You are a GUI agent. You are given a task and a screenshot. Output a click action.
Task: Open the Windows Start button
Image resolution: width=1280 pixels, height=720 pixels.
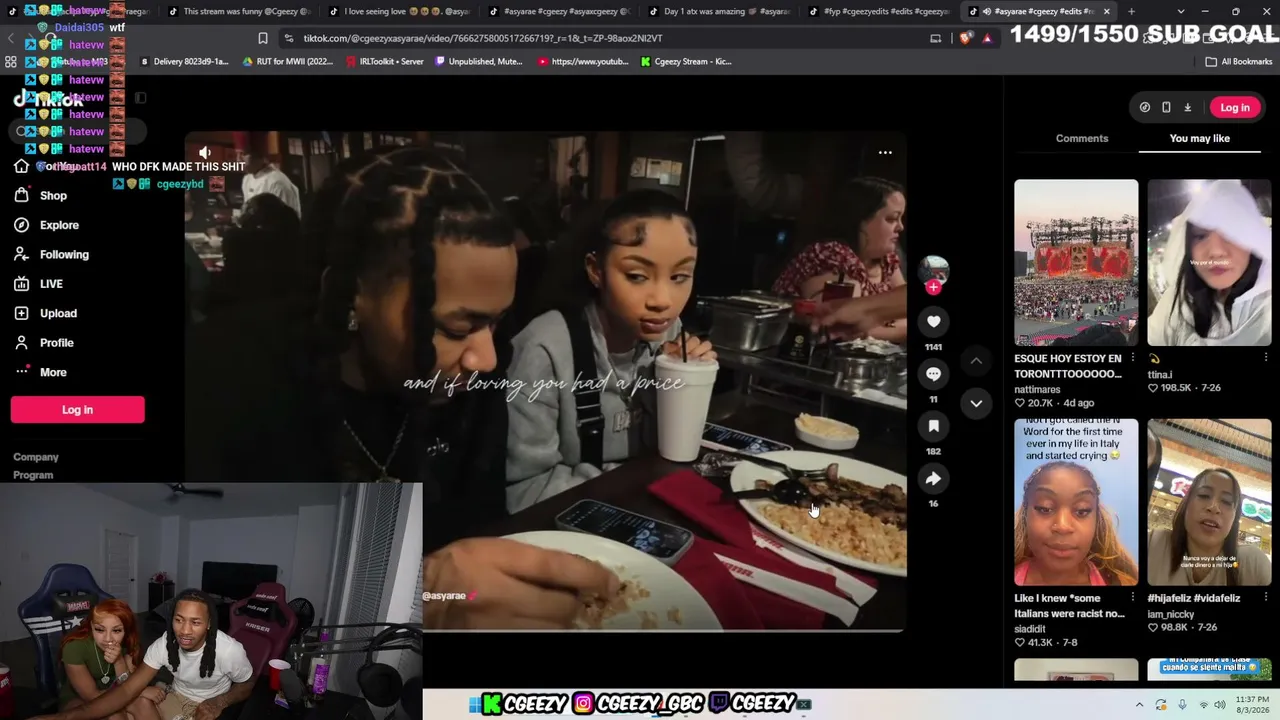474,704
